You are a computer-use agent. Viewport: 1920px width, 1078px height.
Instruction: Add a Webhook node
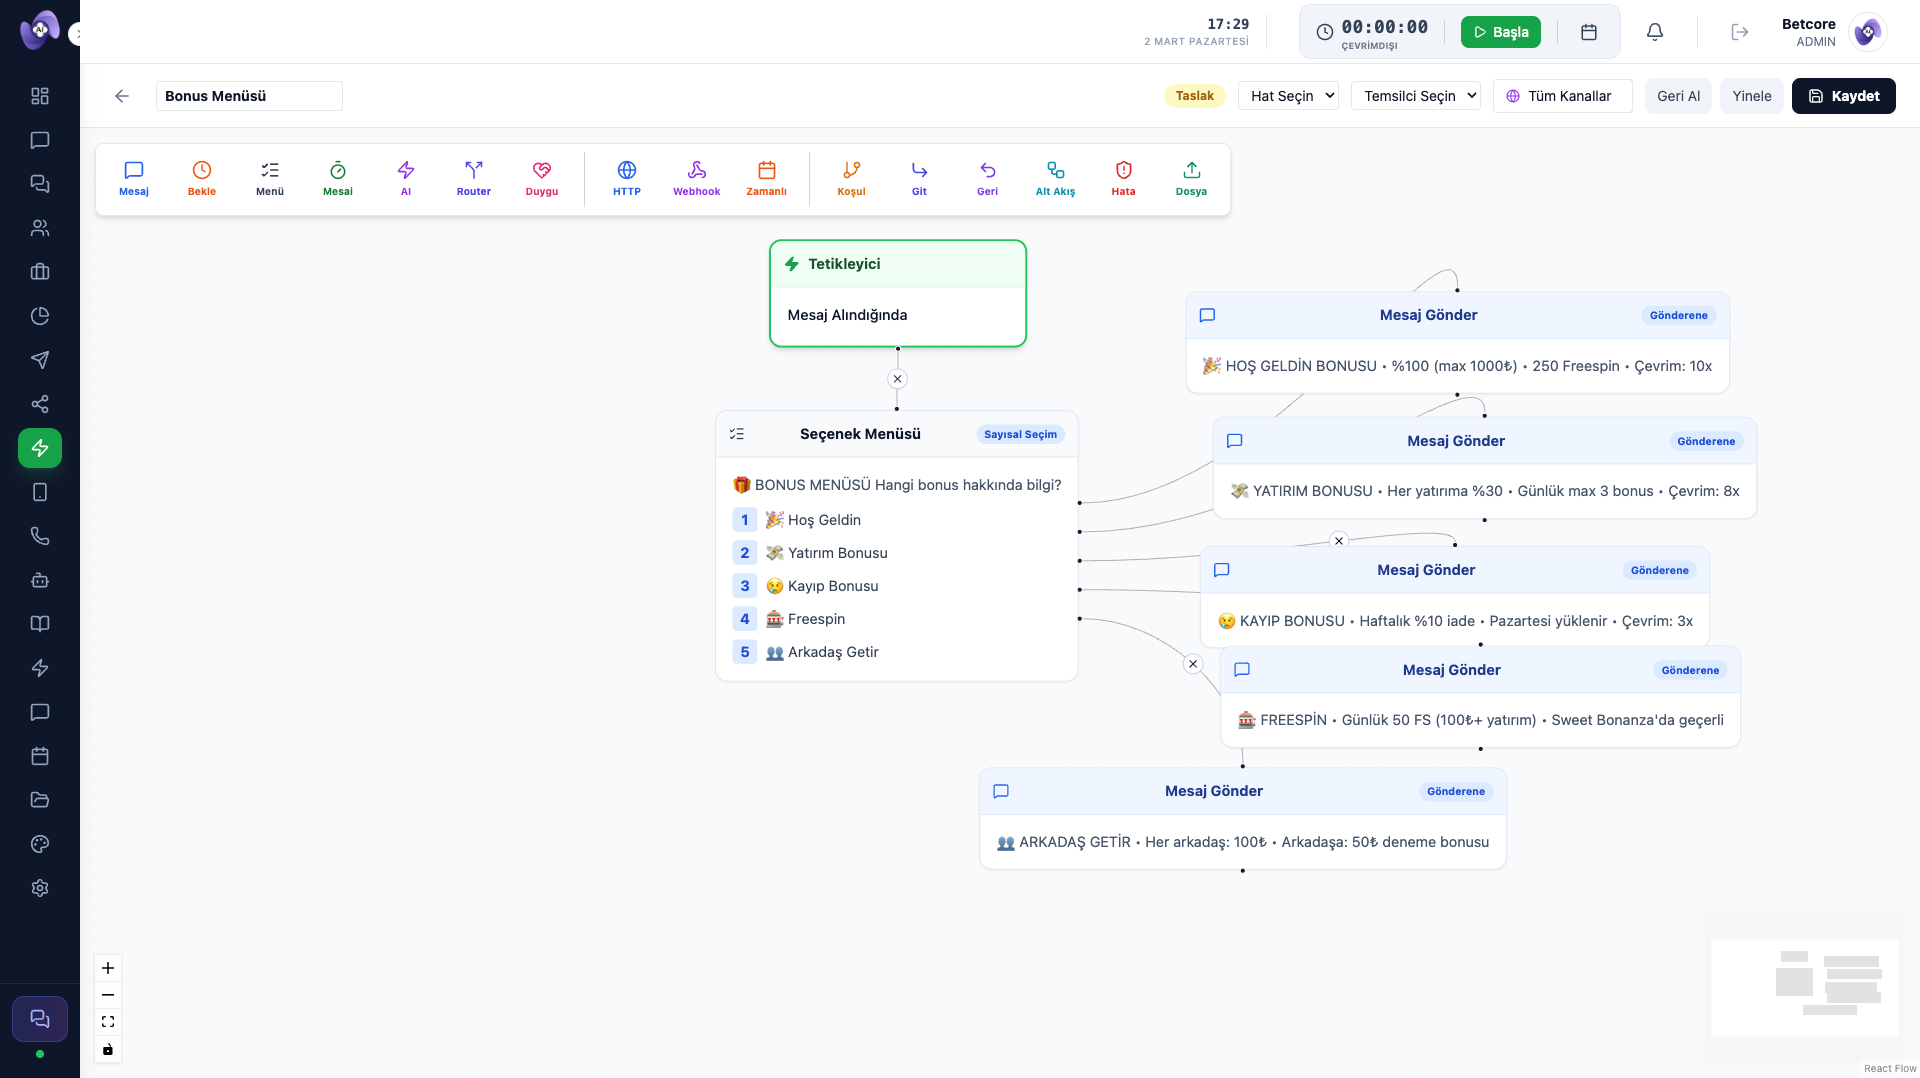tap(696, 178)
